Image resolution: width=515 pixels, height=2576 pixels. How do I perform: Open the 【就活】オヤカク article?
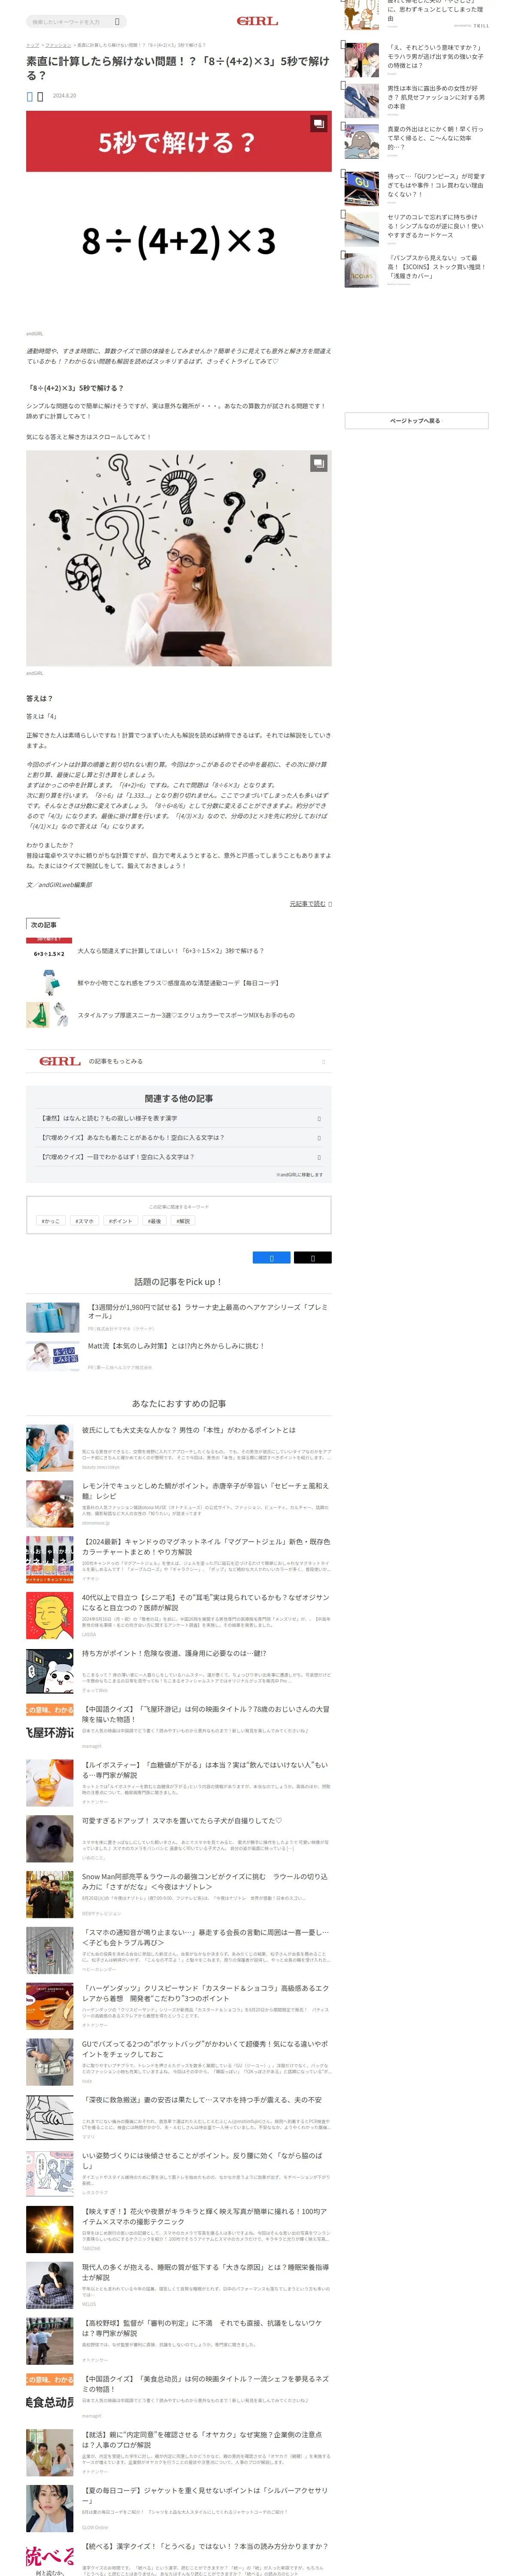pyautogui.click(x=203, y=2440)
